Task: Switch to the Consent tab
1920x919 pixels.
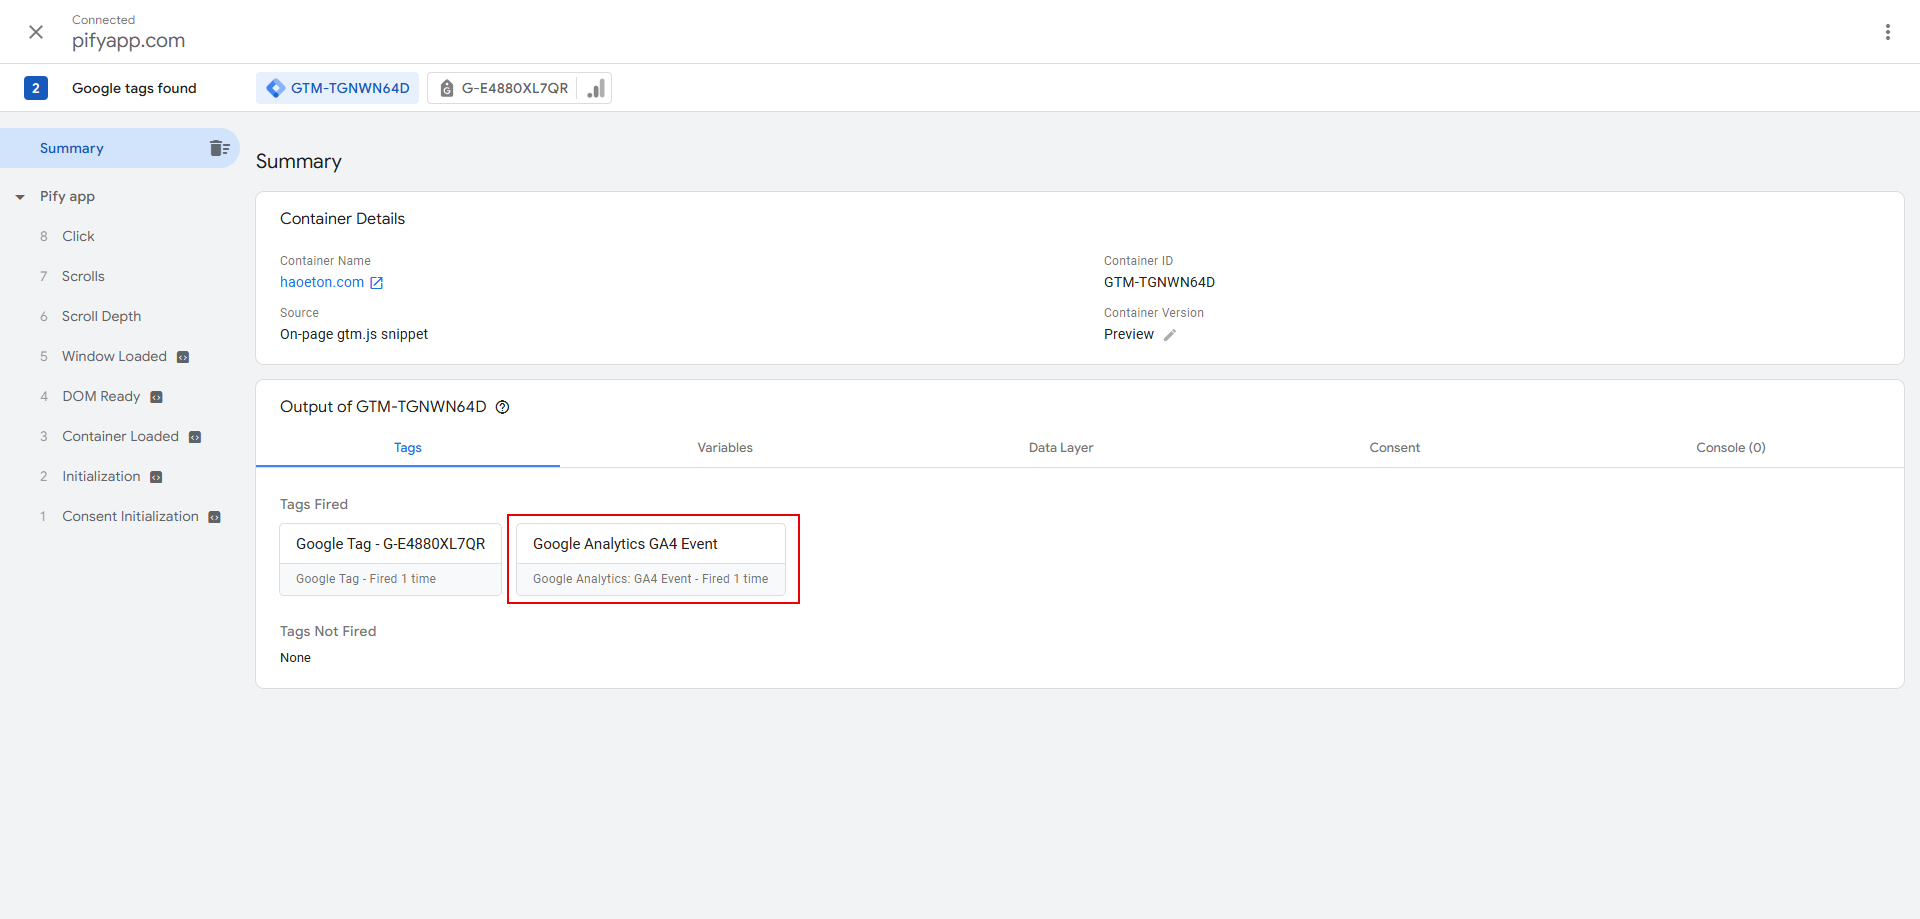Action: pos(1395,447)
